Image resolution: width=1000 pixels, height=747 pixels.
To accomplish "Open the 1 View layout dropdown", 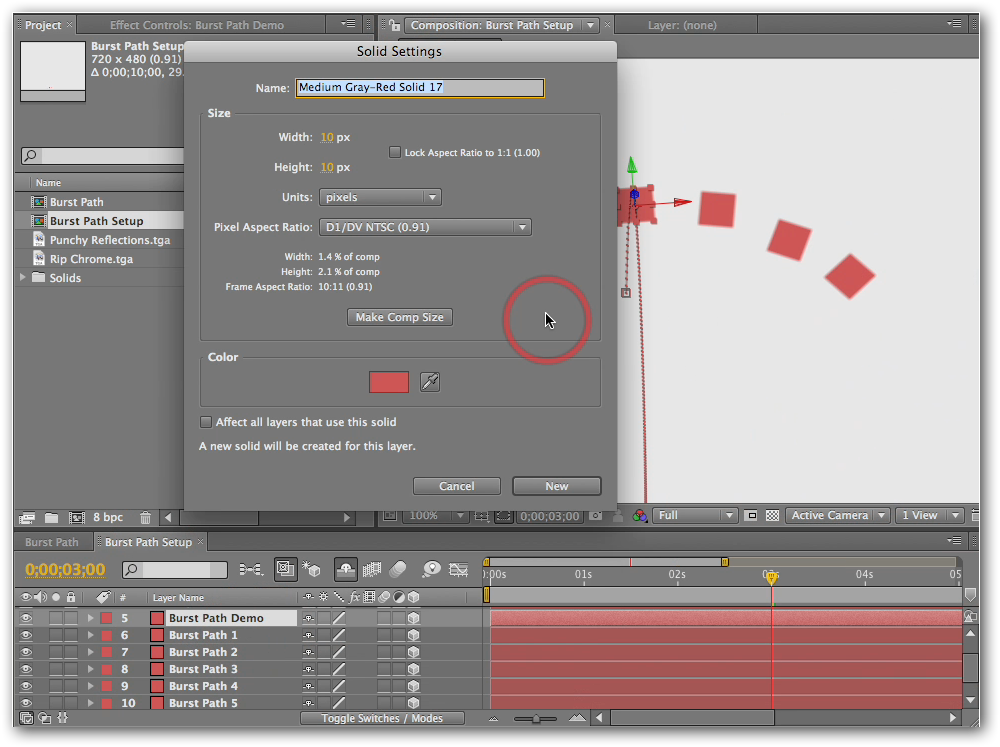I will [930, 515].
